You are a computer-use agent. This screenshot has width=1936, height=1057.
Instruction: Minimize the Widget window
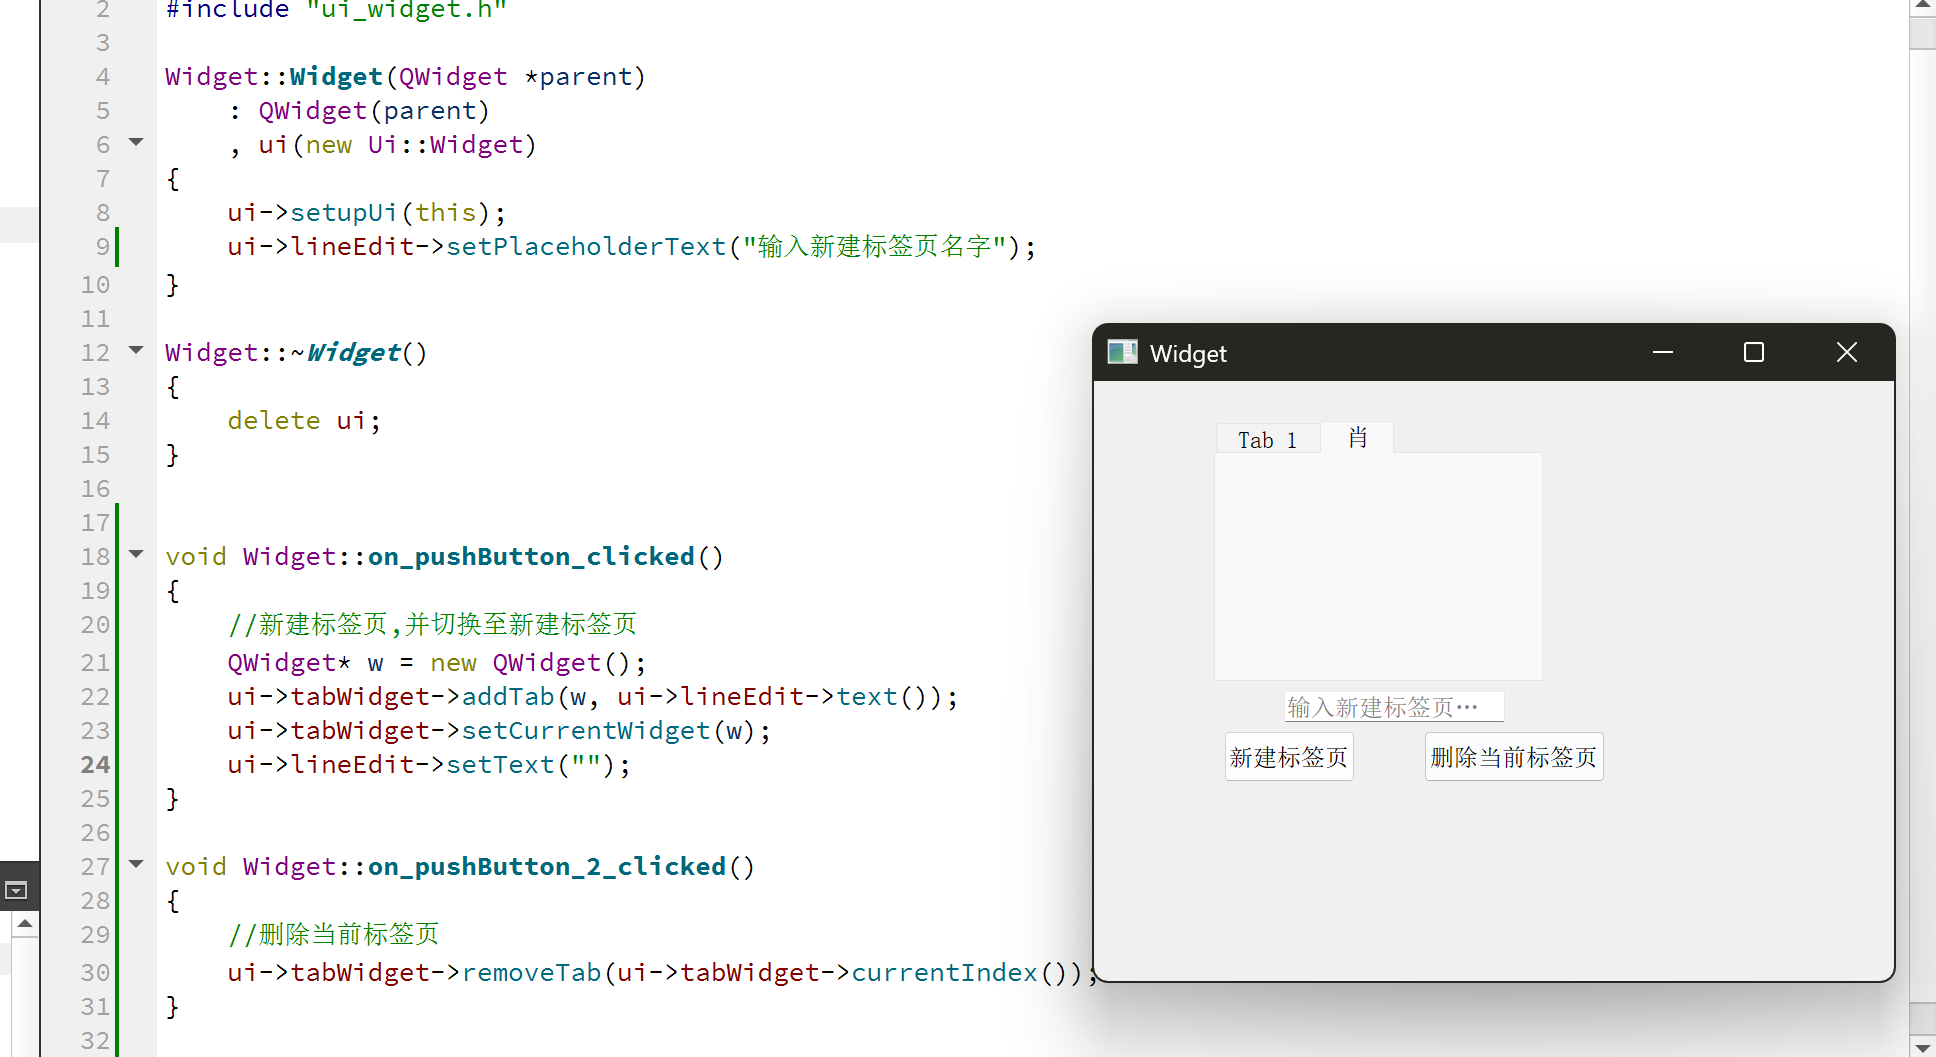coord(1663,352)
